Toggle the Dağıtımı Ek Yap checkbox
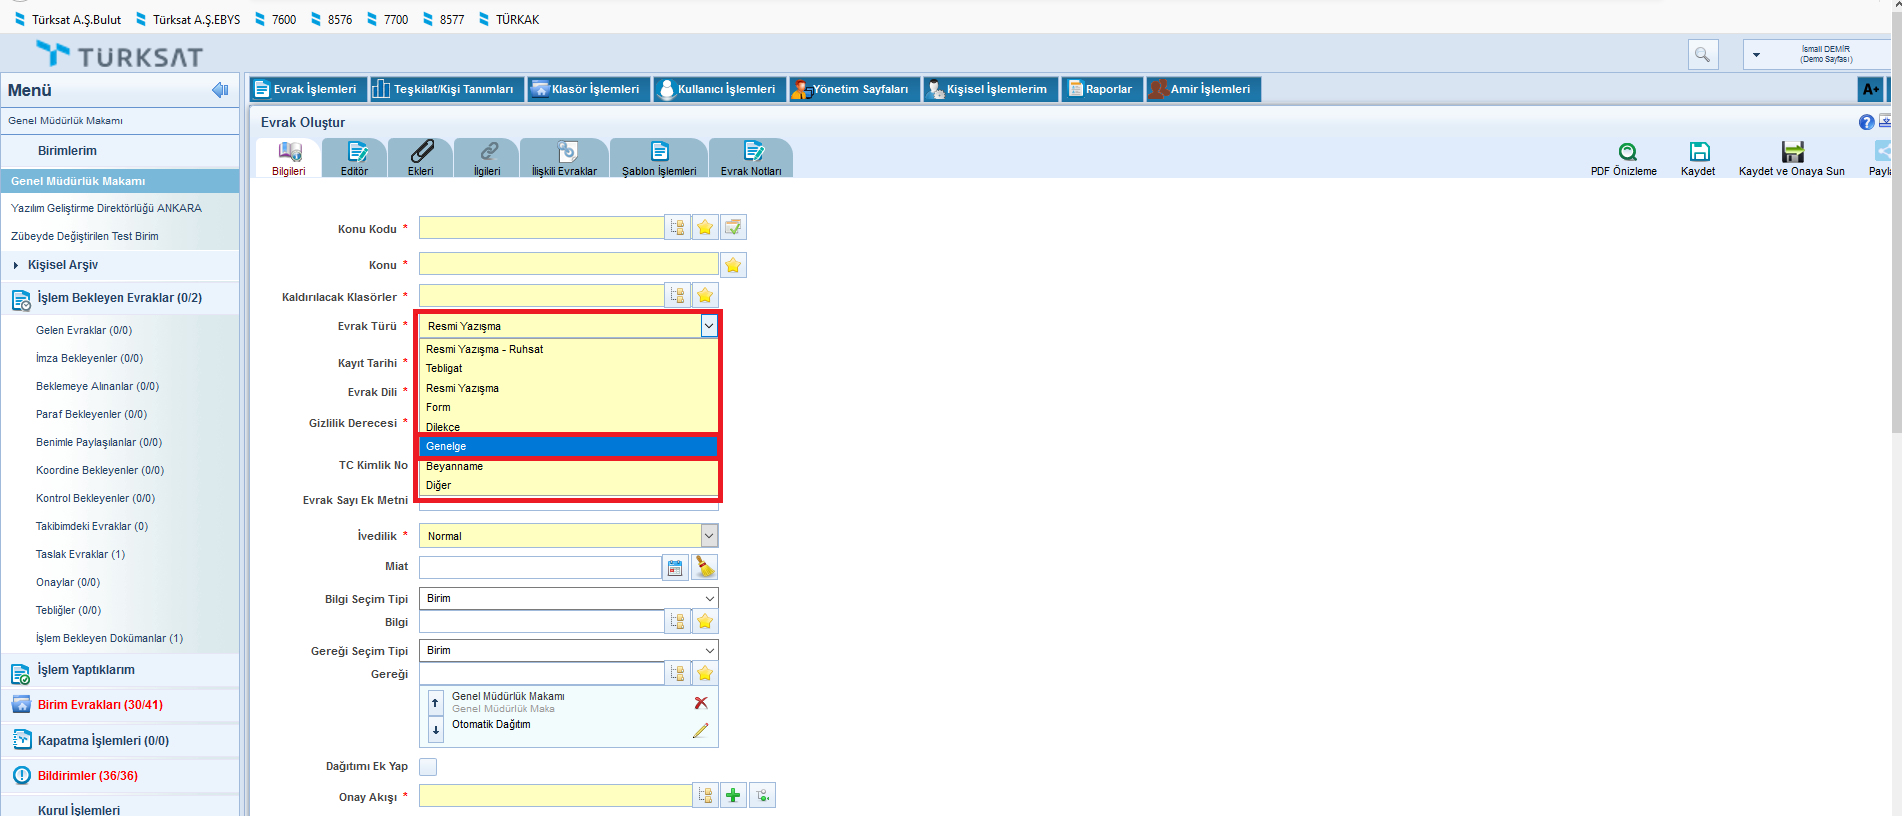 [428, 767]
